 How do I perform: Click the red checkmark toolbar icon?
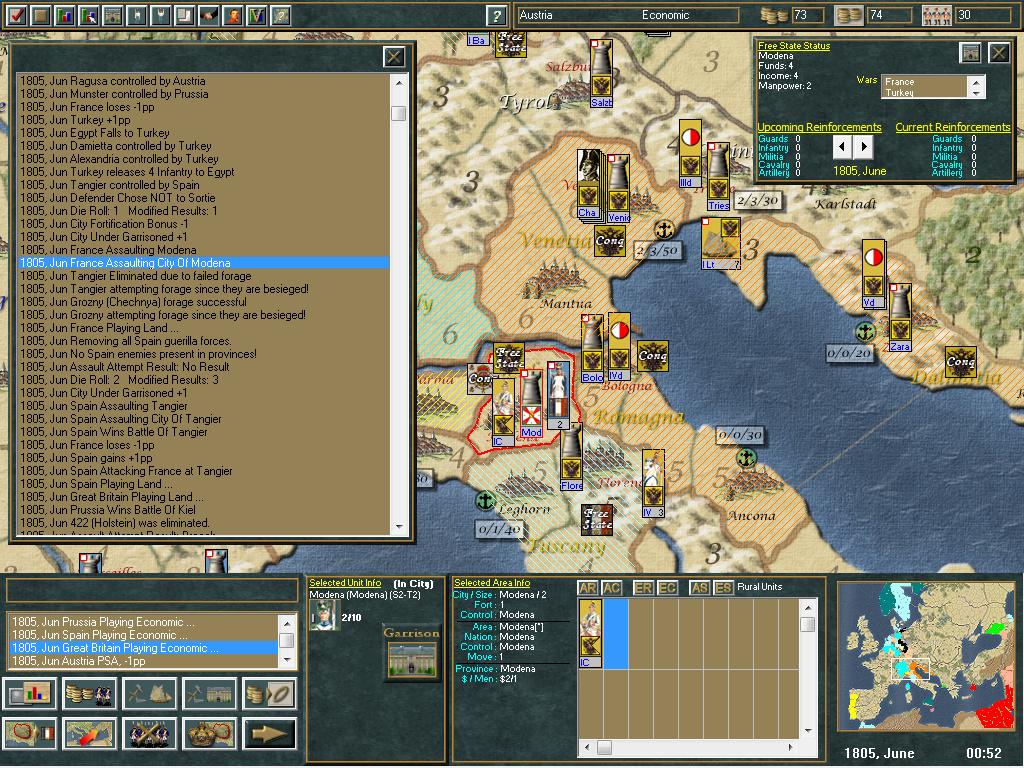tap(16, 15)
